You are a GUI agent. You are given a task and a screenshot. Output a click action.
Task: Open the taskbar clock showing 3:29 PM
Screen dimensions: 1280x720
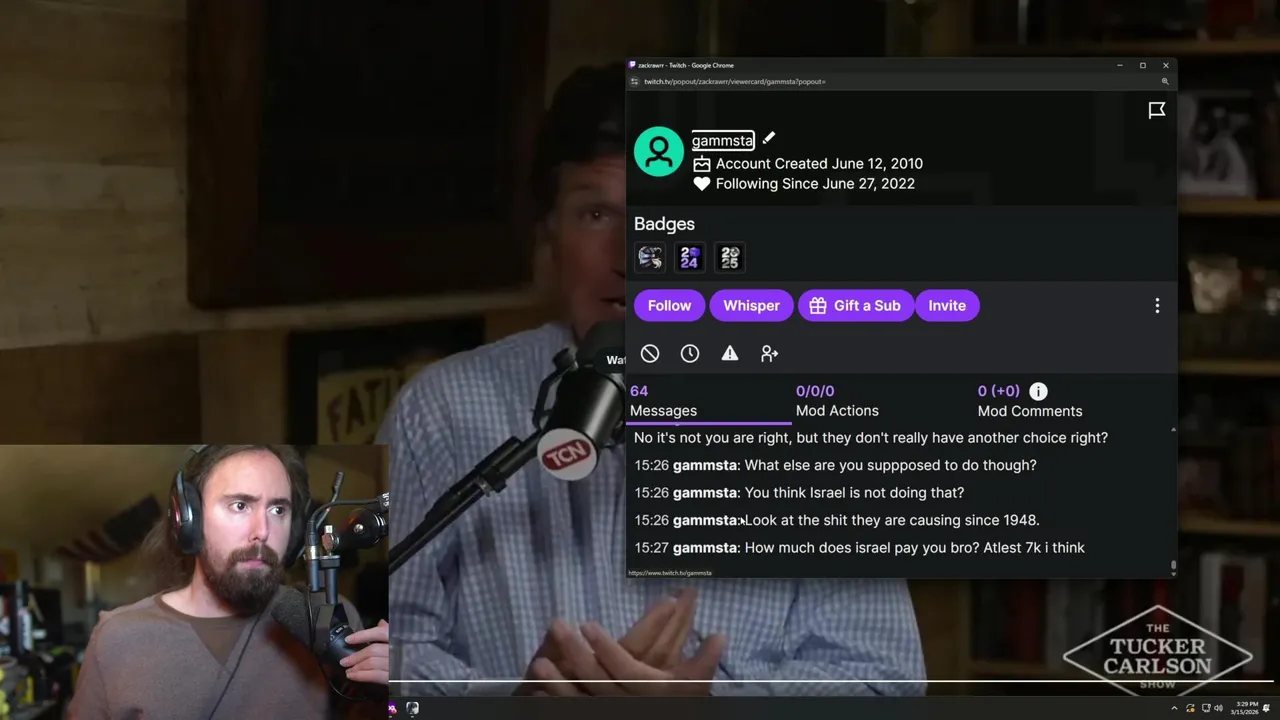[1247, 708]
